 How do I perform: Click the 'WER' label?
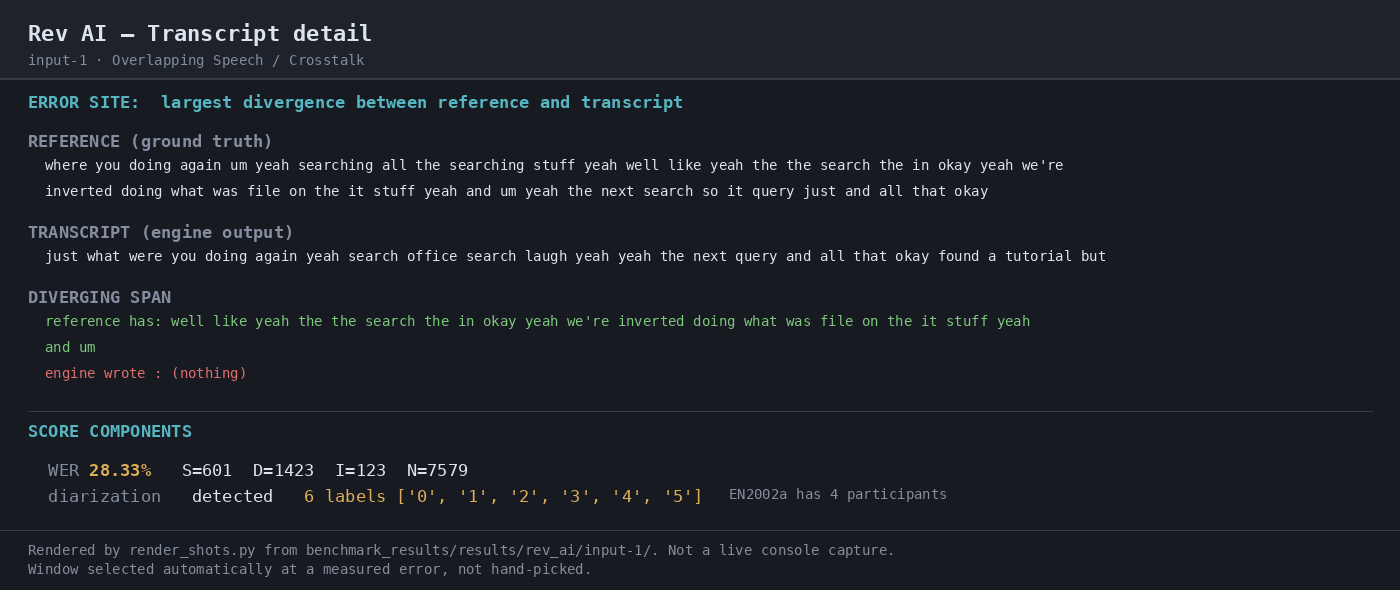(x=63, y=471)
